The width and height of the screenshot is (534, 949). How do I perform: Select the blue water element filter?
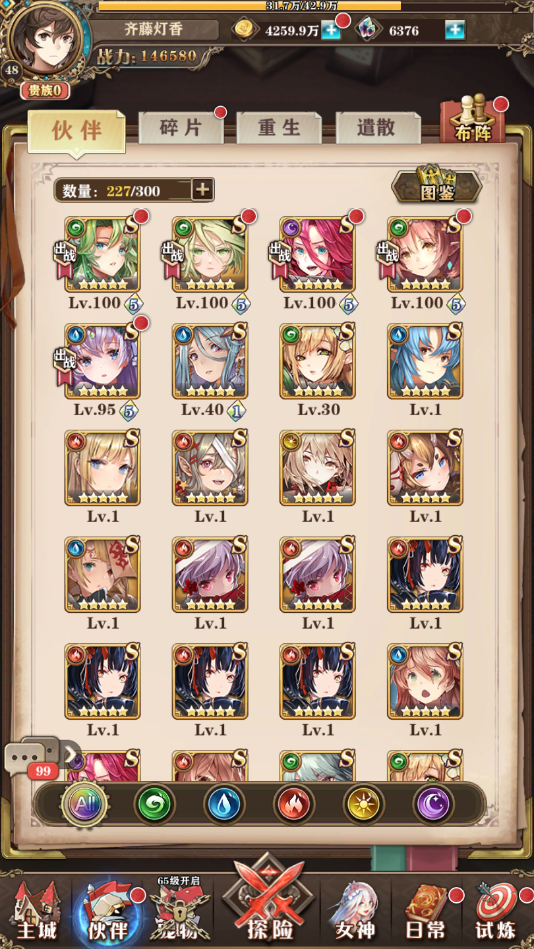[x=224, y=804]
